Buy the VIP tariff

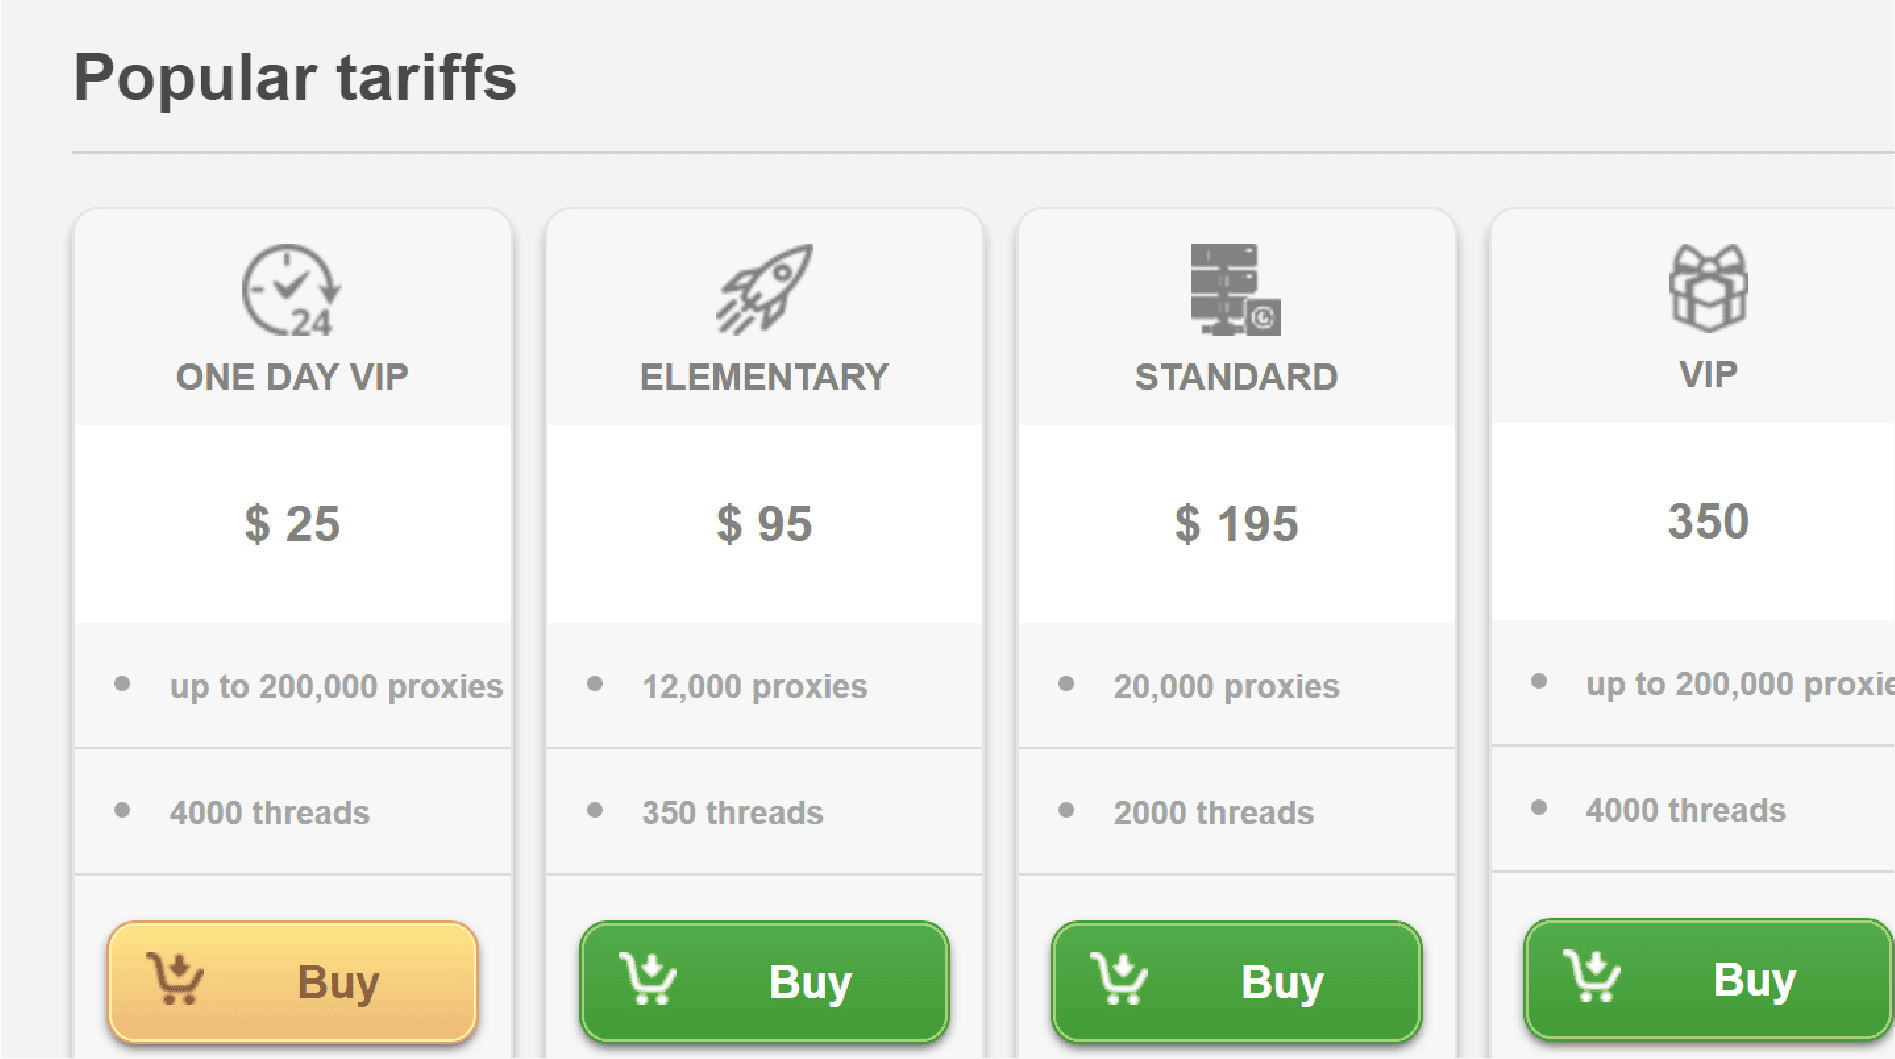(x=1708, y=979)
